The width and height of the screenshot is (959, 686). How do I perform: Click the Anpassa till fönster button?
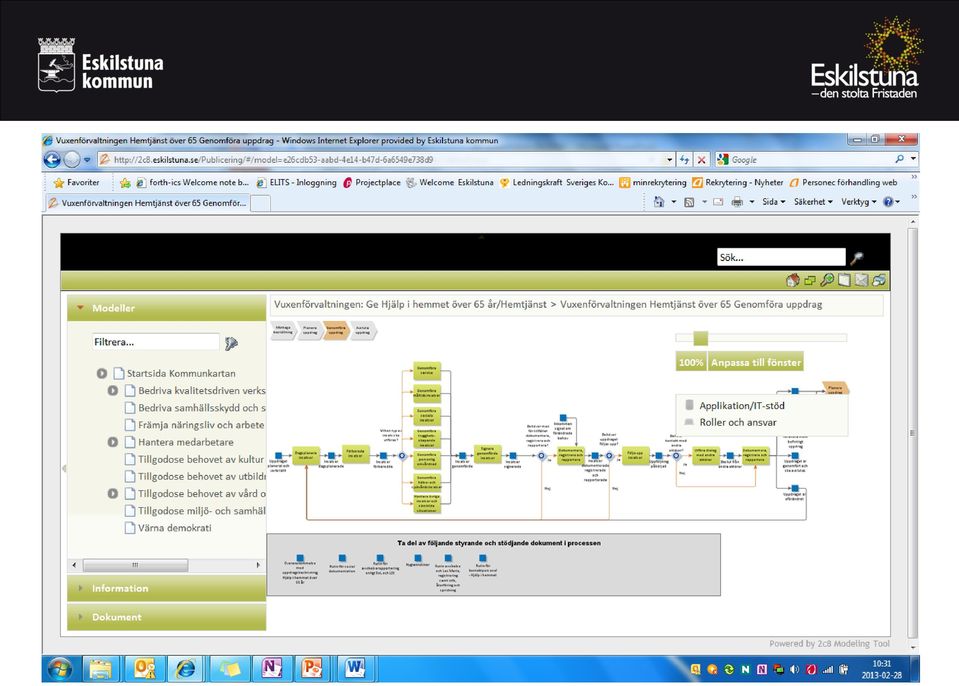[756, 363]
